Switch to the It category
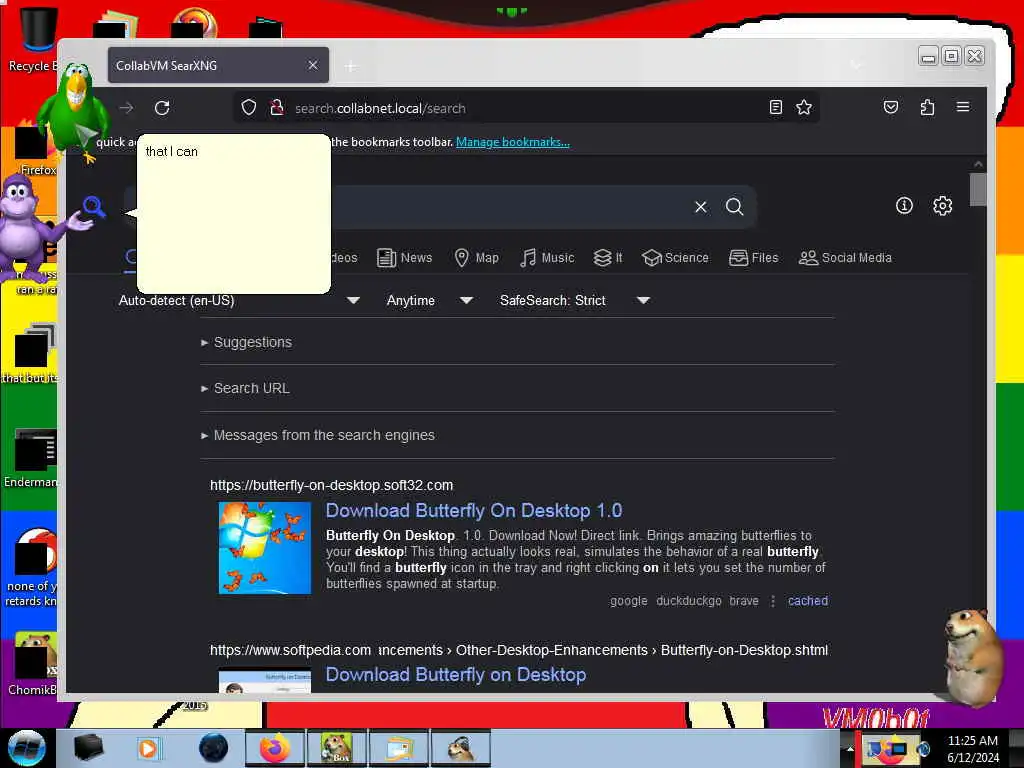 (x=608, y=258)
